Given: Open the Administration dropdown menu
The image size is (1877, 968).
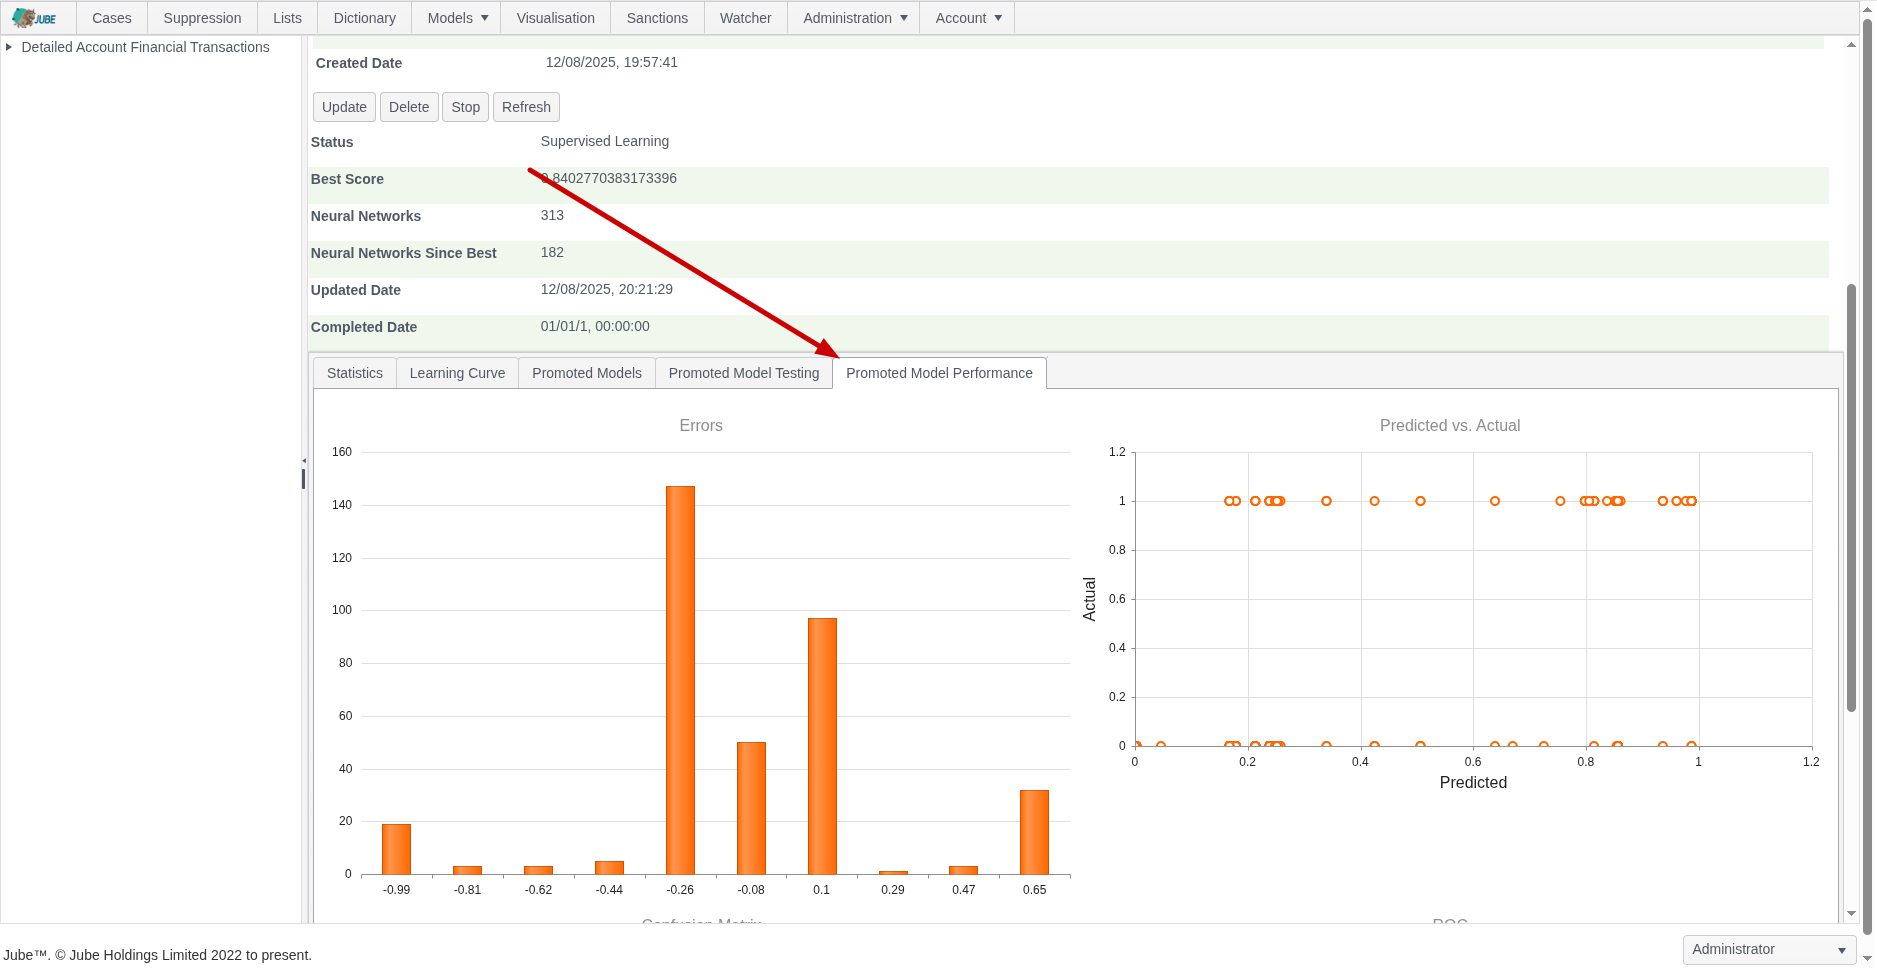Looking at the screenshot, I should pos(855,18).
